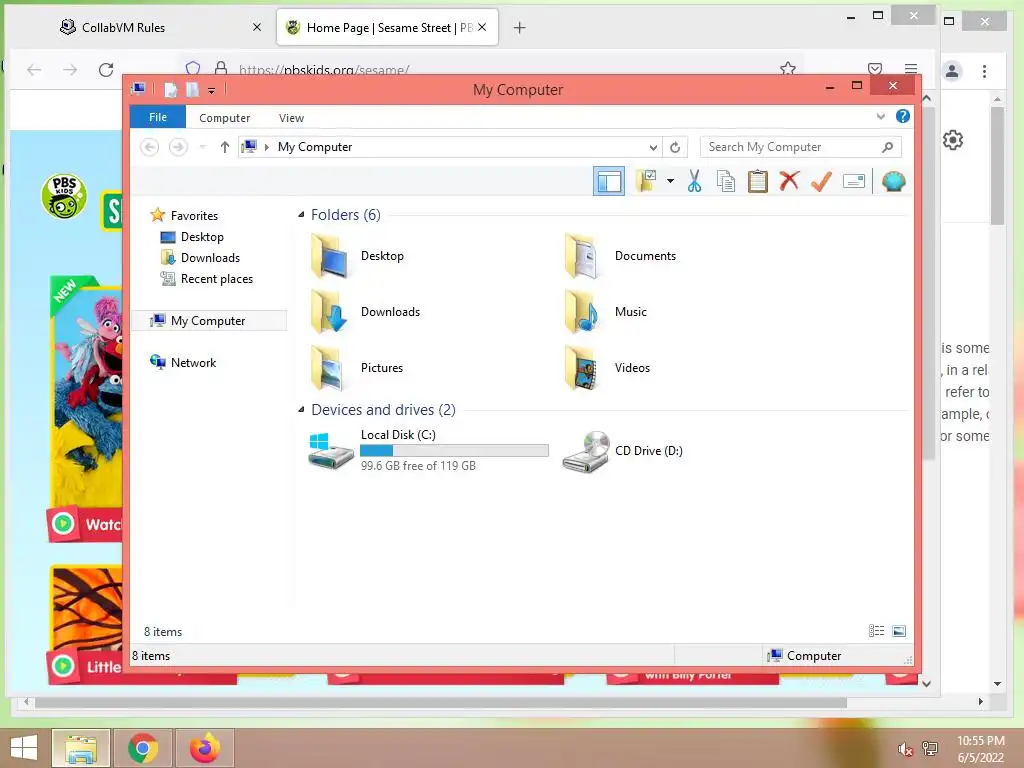Switch to the Sesame Street browser tab
This screenshot has height=768, width=1024.
pos(388,27)
